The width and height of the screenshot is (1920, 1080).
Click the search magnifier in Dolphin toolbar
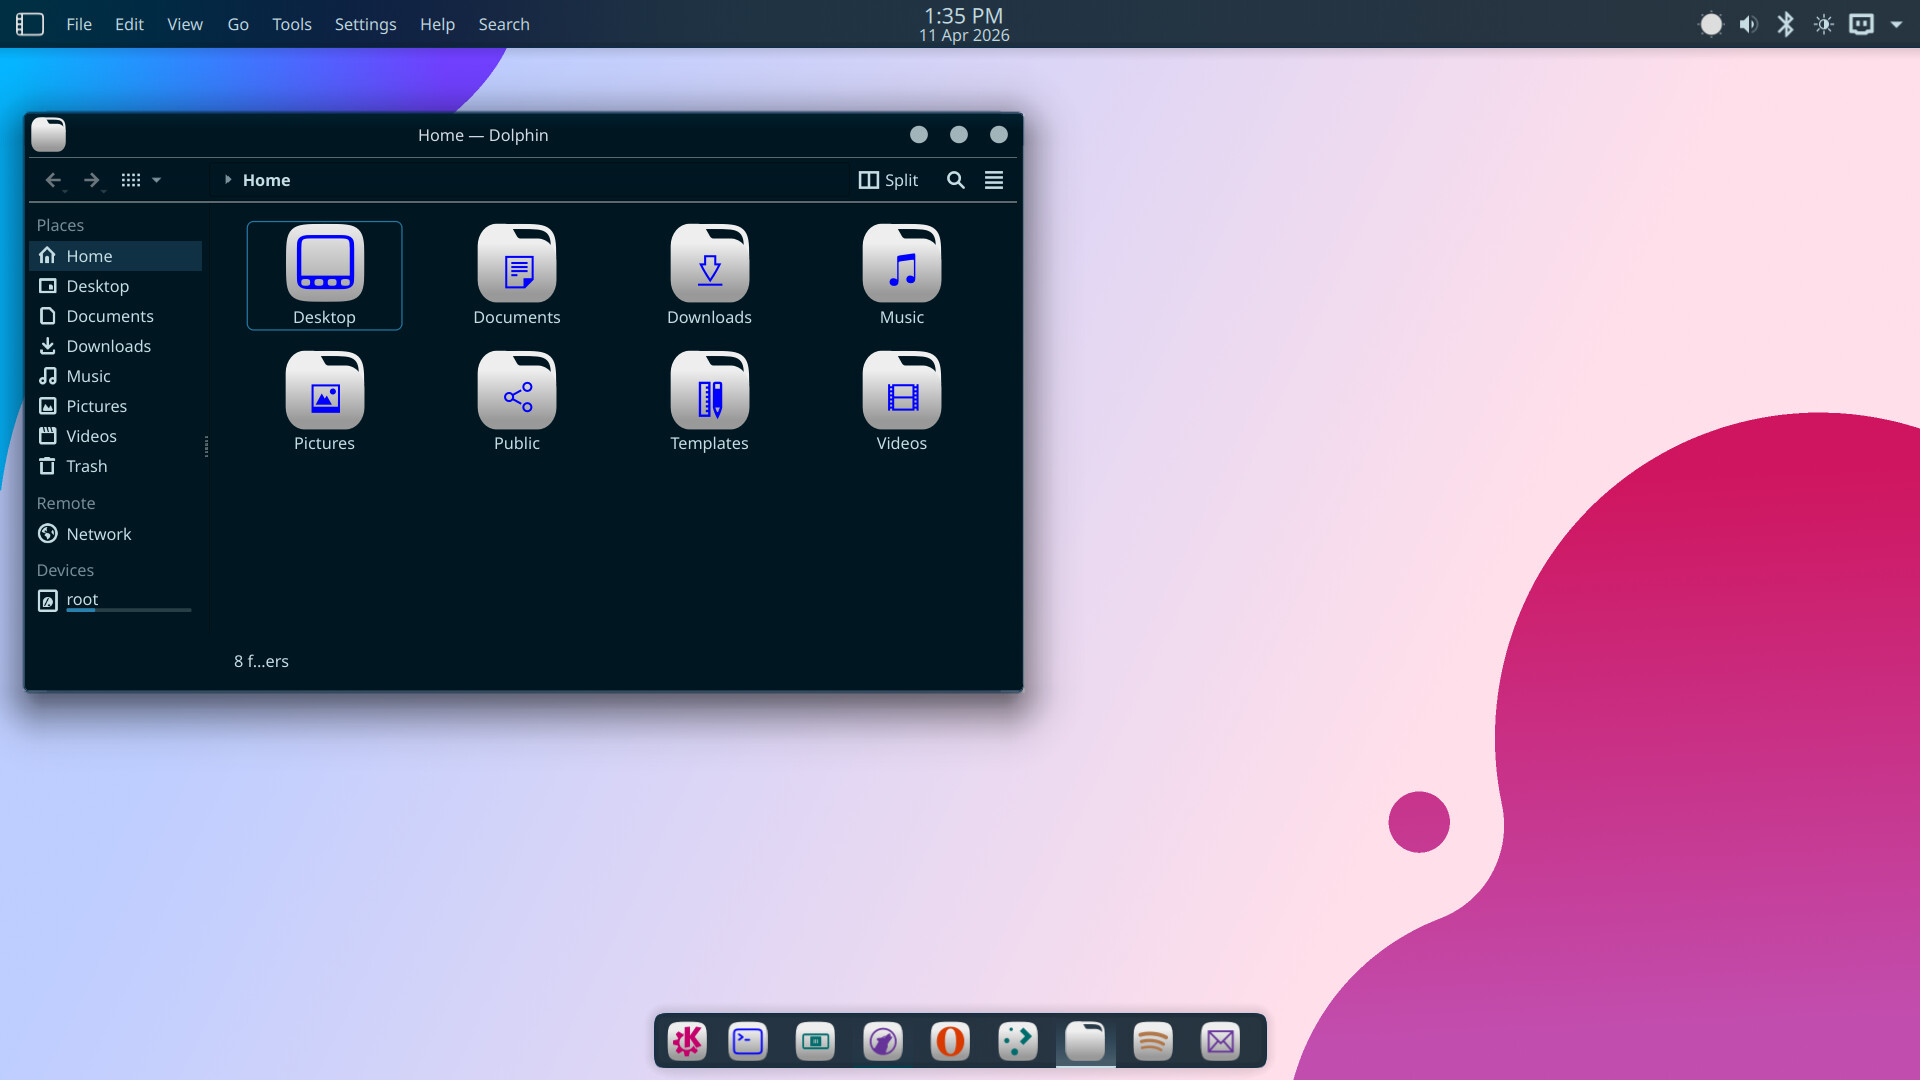pos(955,180)
